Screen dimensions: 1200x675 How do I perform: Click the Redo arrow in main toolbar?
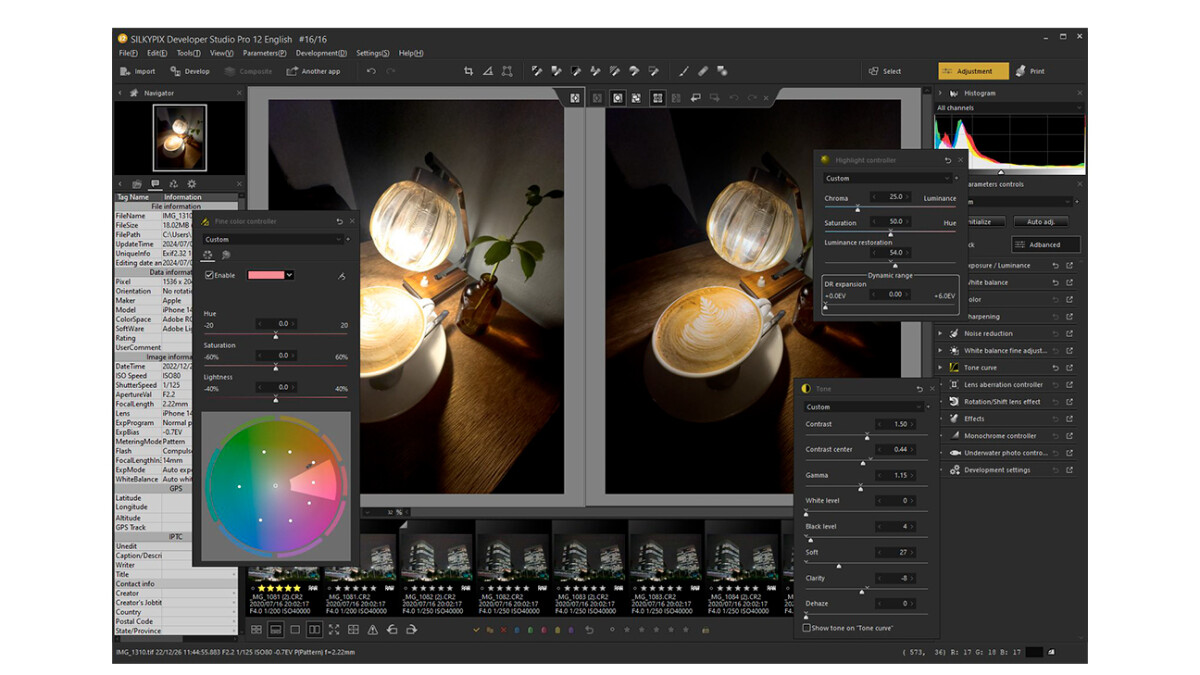point(390,71)
